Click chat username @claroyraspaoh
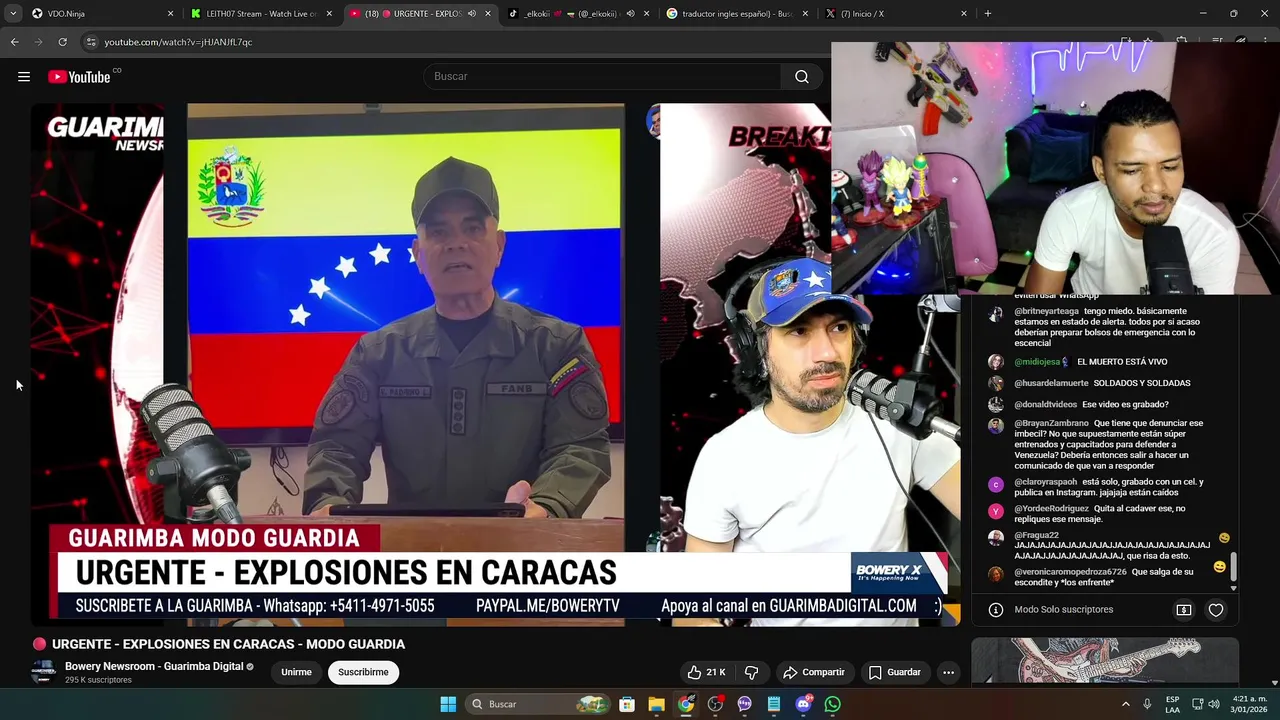The image size is (1280, 720). pyautogui.click(x=1045, y=482)
